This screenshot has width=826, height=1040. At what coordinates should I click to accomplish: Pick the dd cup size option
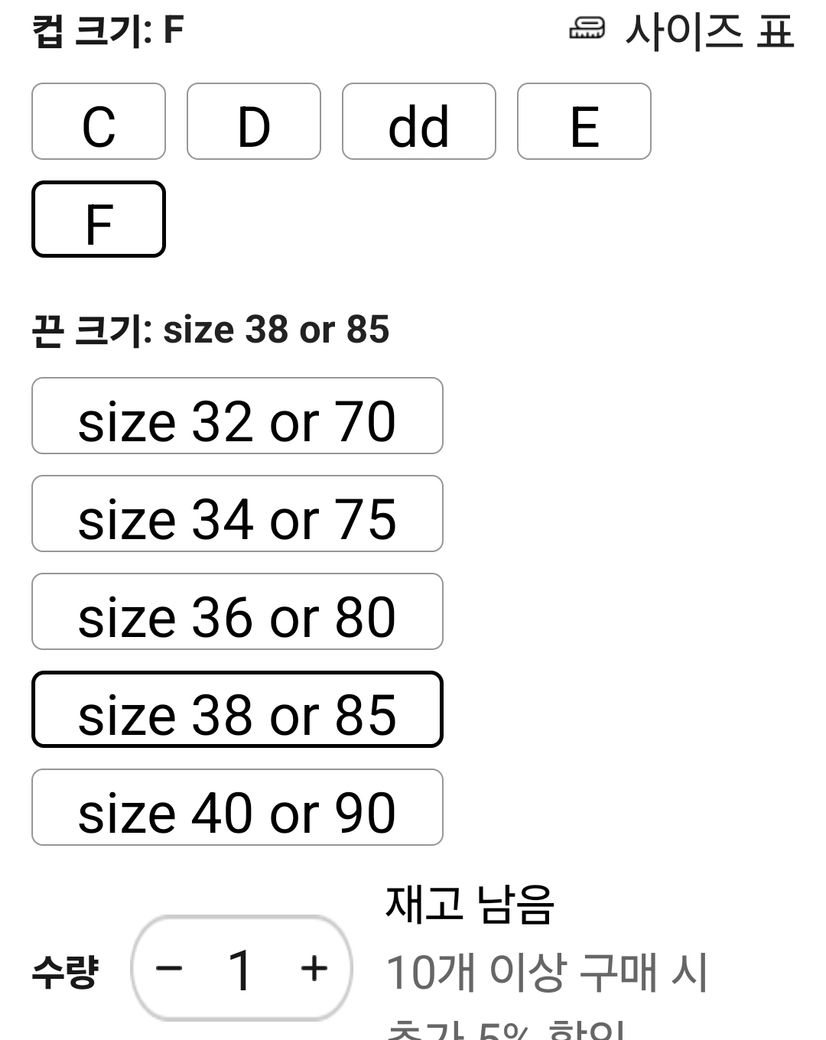418,122
